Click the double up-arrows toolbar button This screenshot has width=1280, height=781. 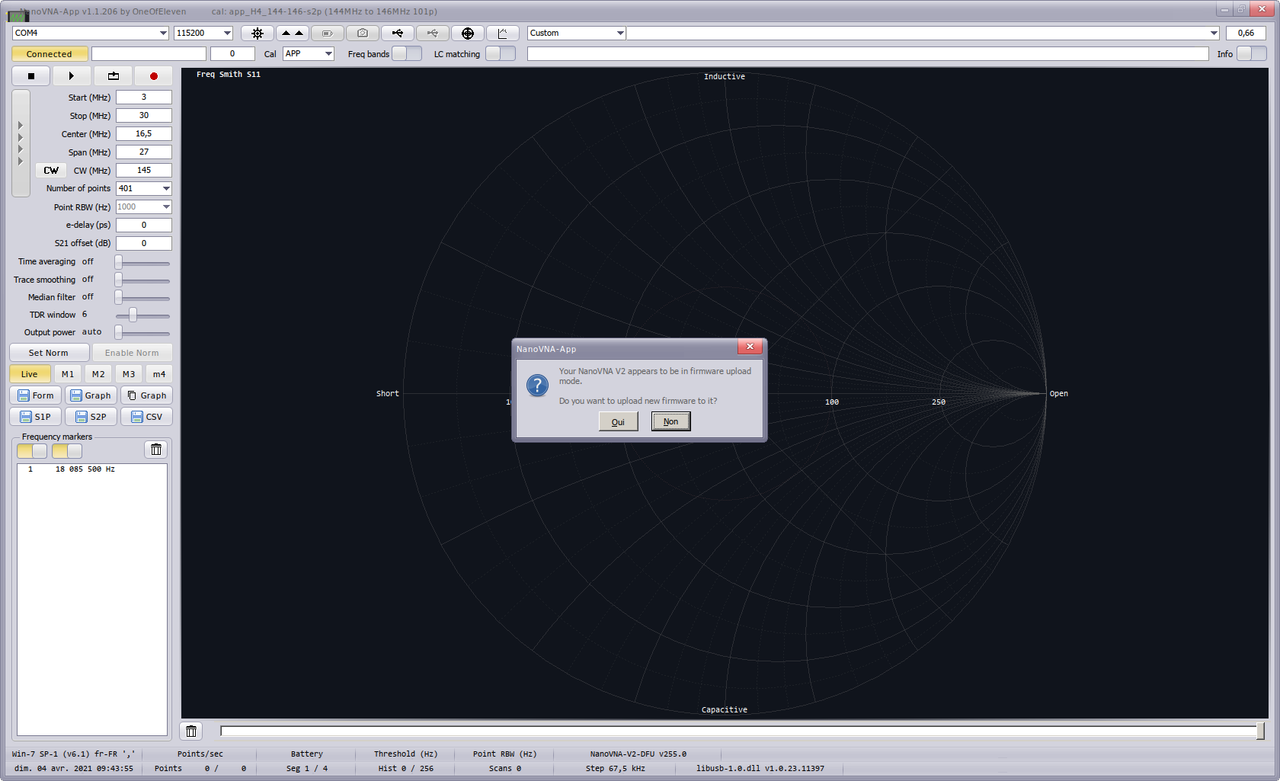292,33
